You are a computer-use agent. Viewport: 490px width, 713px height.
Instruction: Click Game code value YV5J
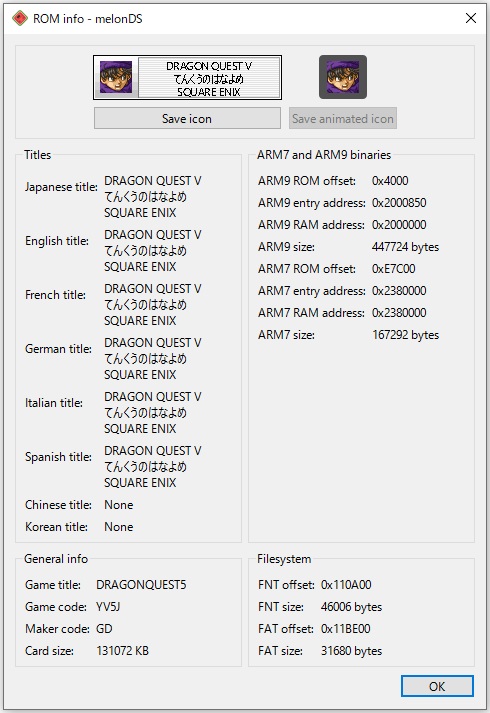(x=108, y=607)
